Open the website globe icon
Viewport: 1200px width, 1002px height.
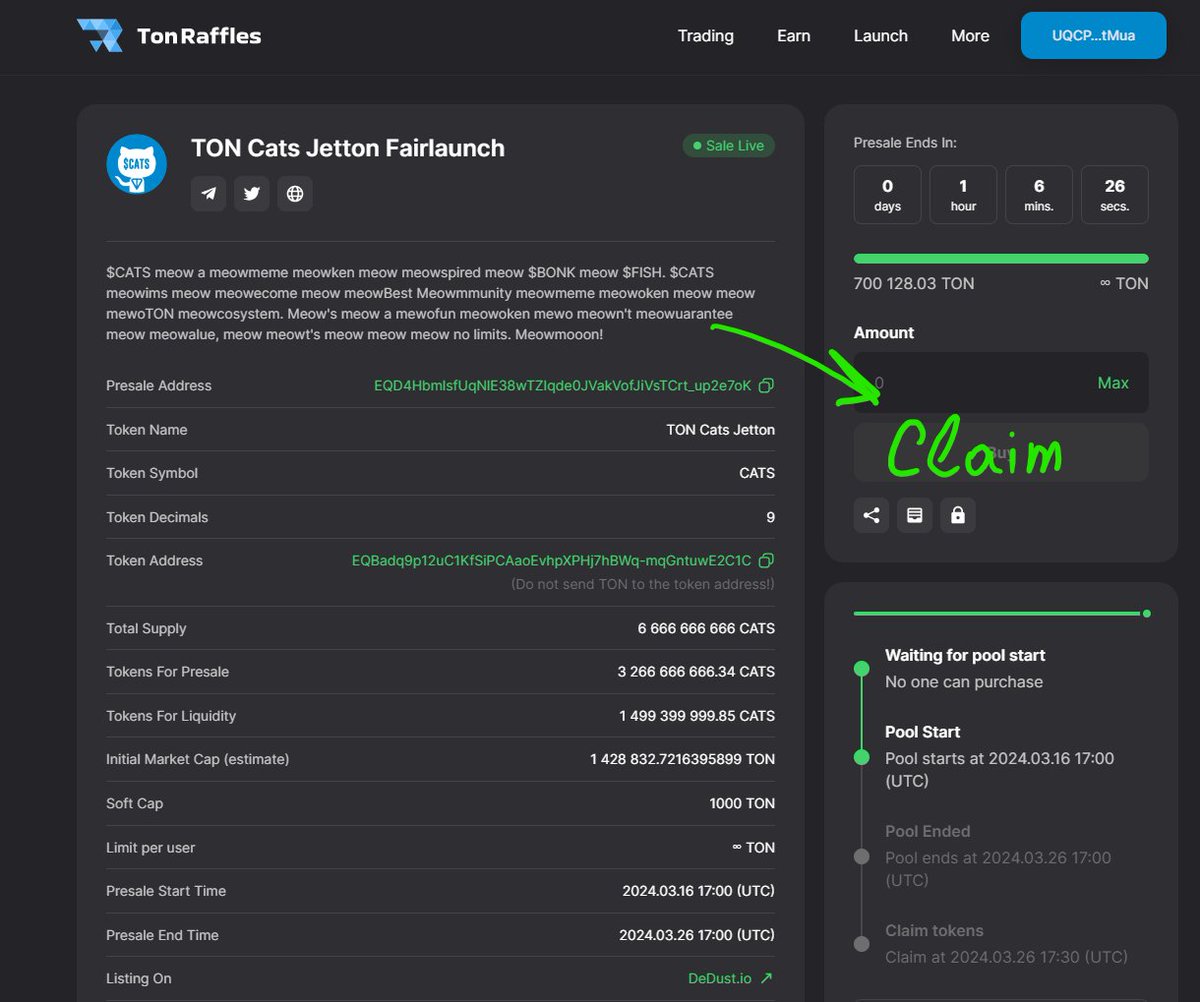tap(295, 194)
